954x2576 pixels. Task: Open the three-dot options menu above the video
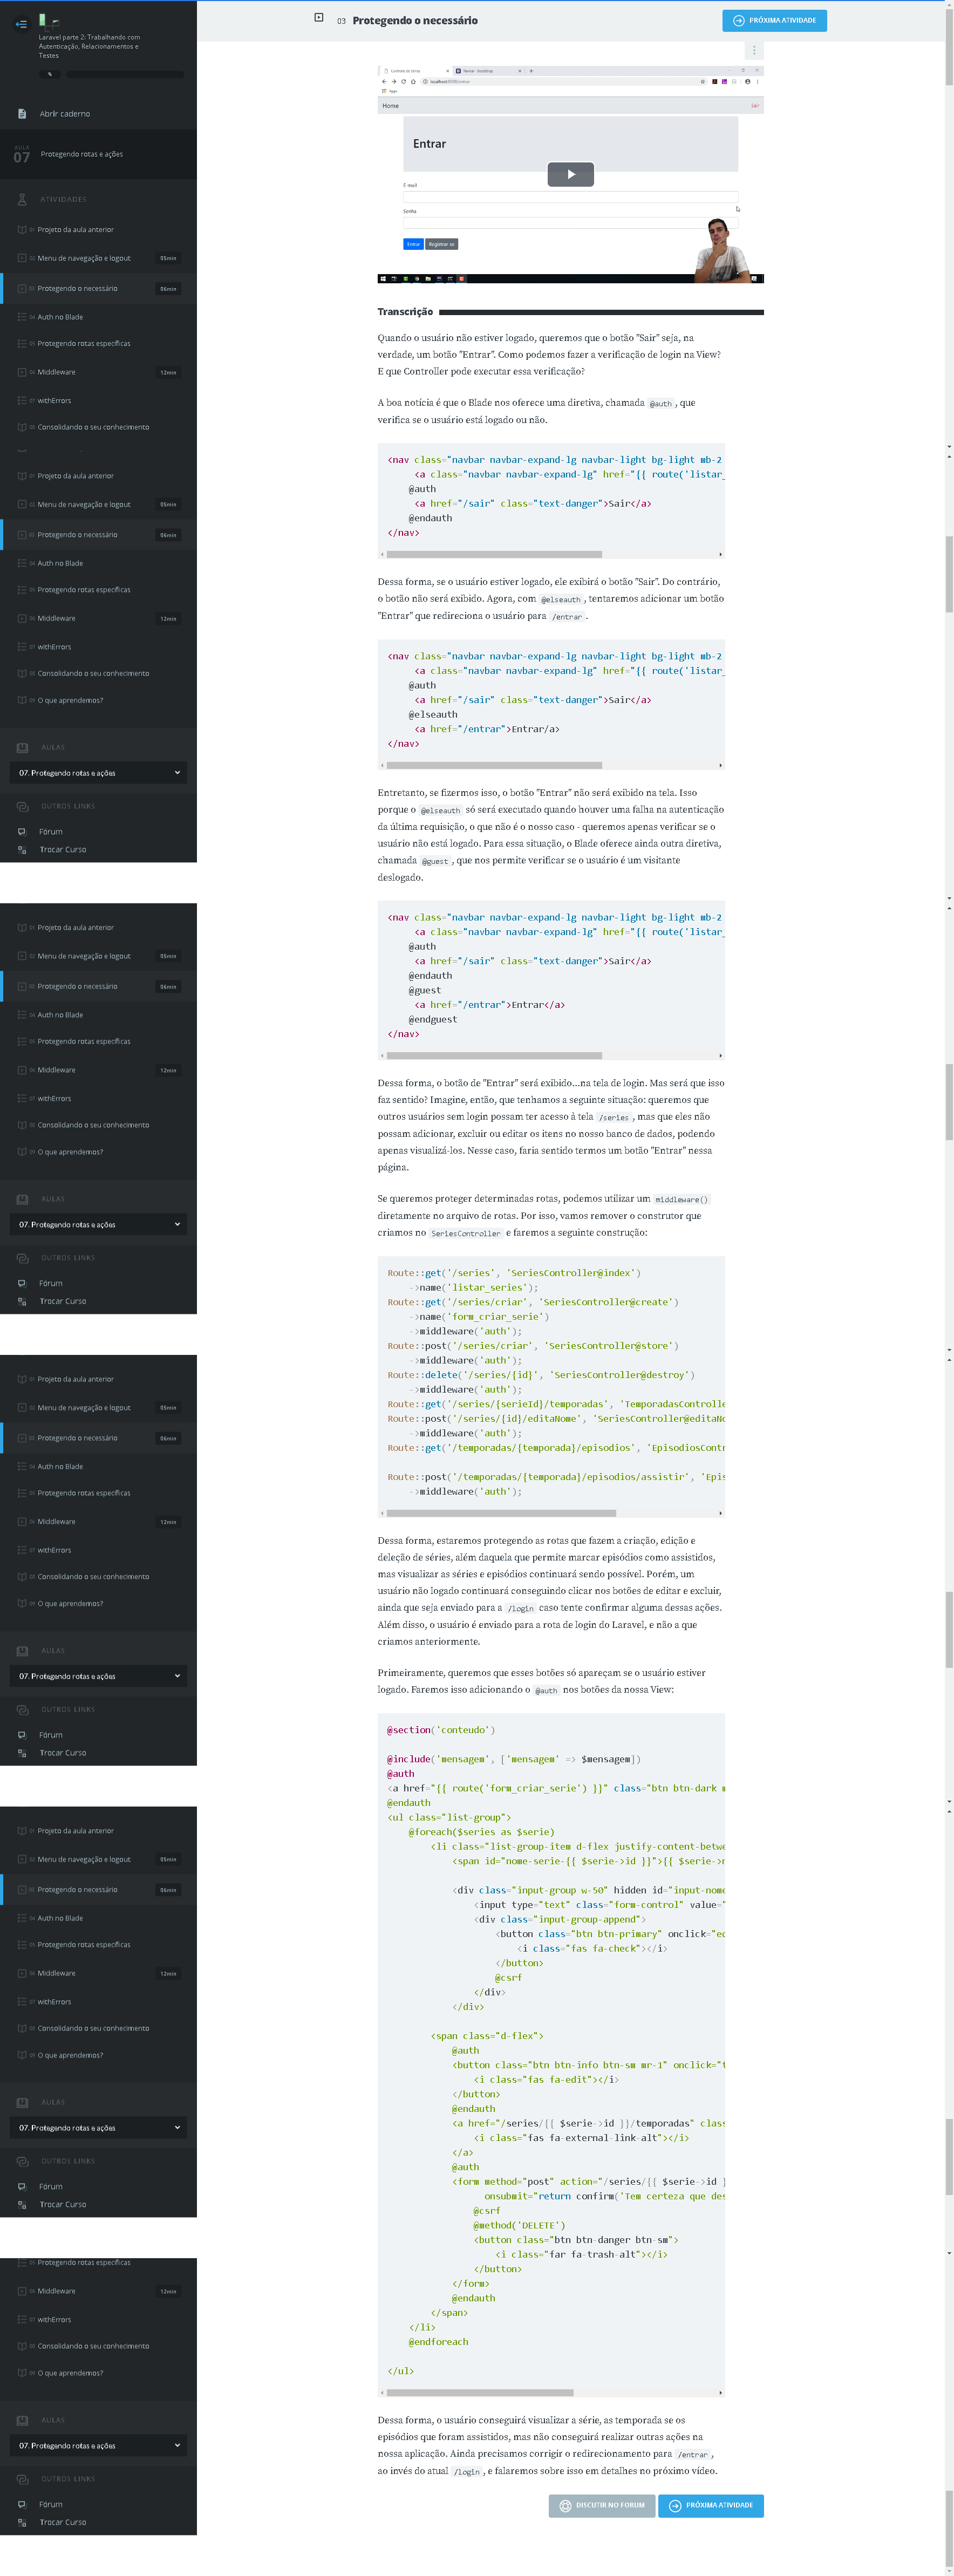(x=754, y=50)
